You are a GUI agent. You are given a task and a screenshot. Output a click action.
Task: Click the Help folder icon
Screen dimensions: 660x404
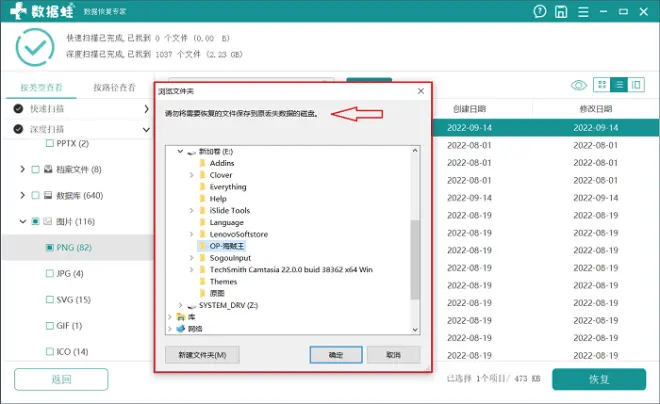pyautogui.click(x=202, y=199)
